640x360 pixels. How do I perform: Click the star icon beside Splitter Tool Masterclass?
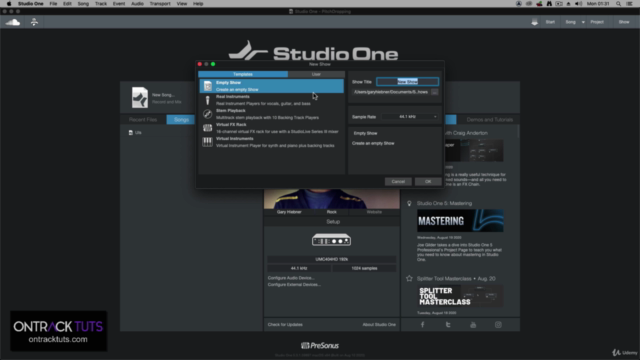pyautogui.click(x=409, y=278)
